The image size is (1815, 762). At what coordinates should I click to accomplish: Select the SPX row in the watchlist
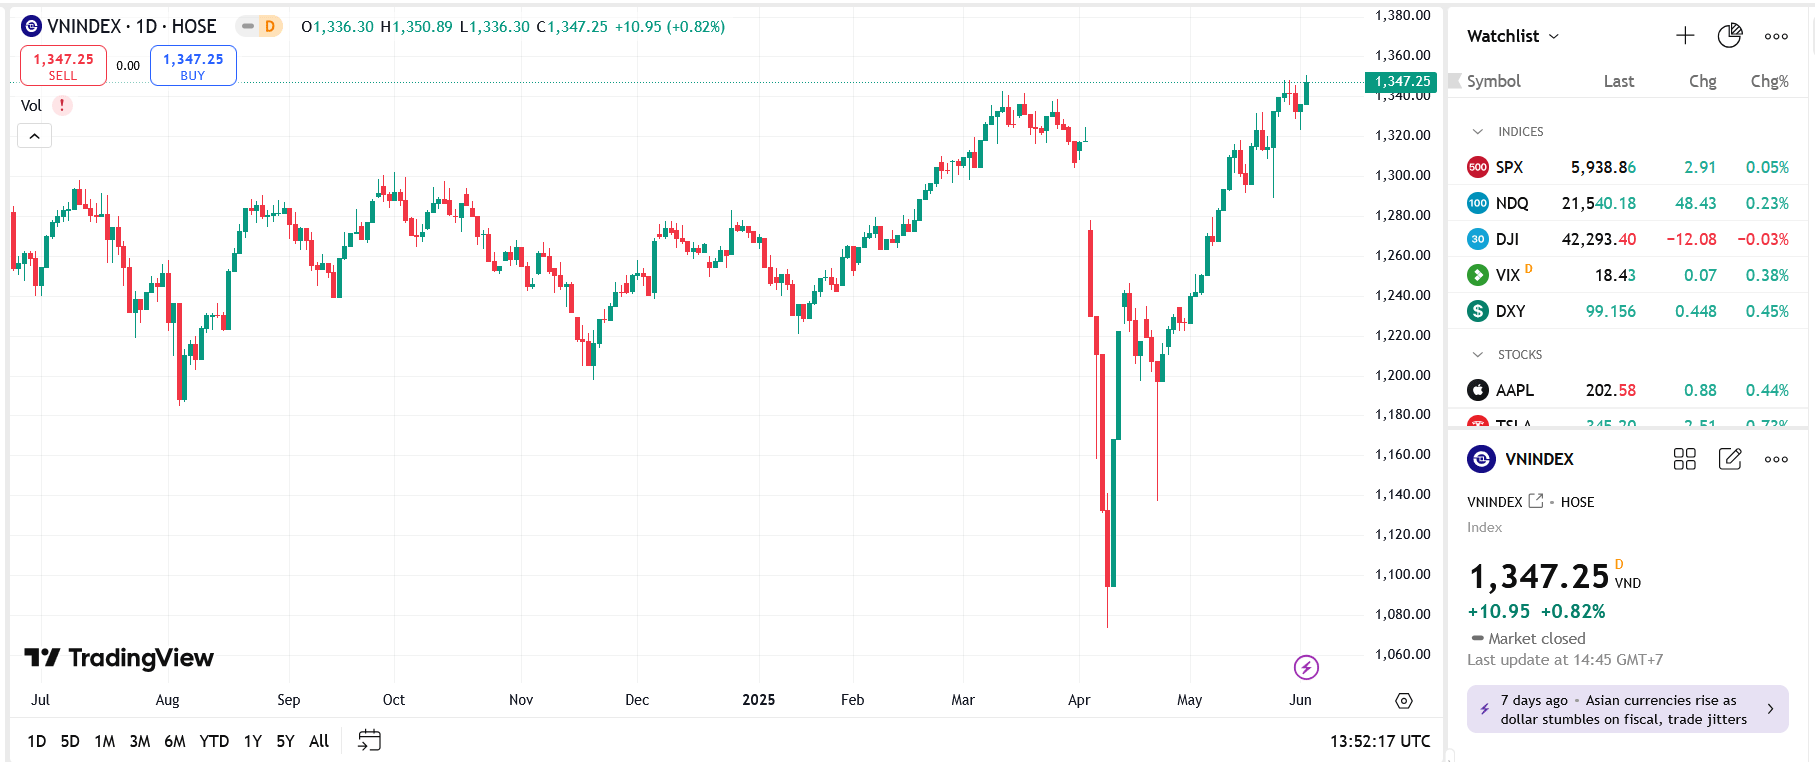click(x=1627, y=167)
